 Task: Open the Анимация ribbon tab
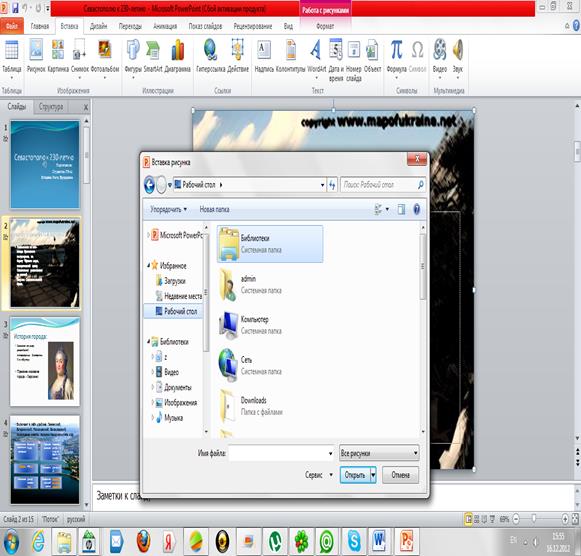coord(165,26)
